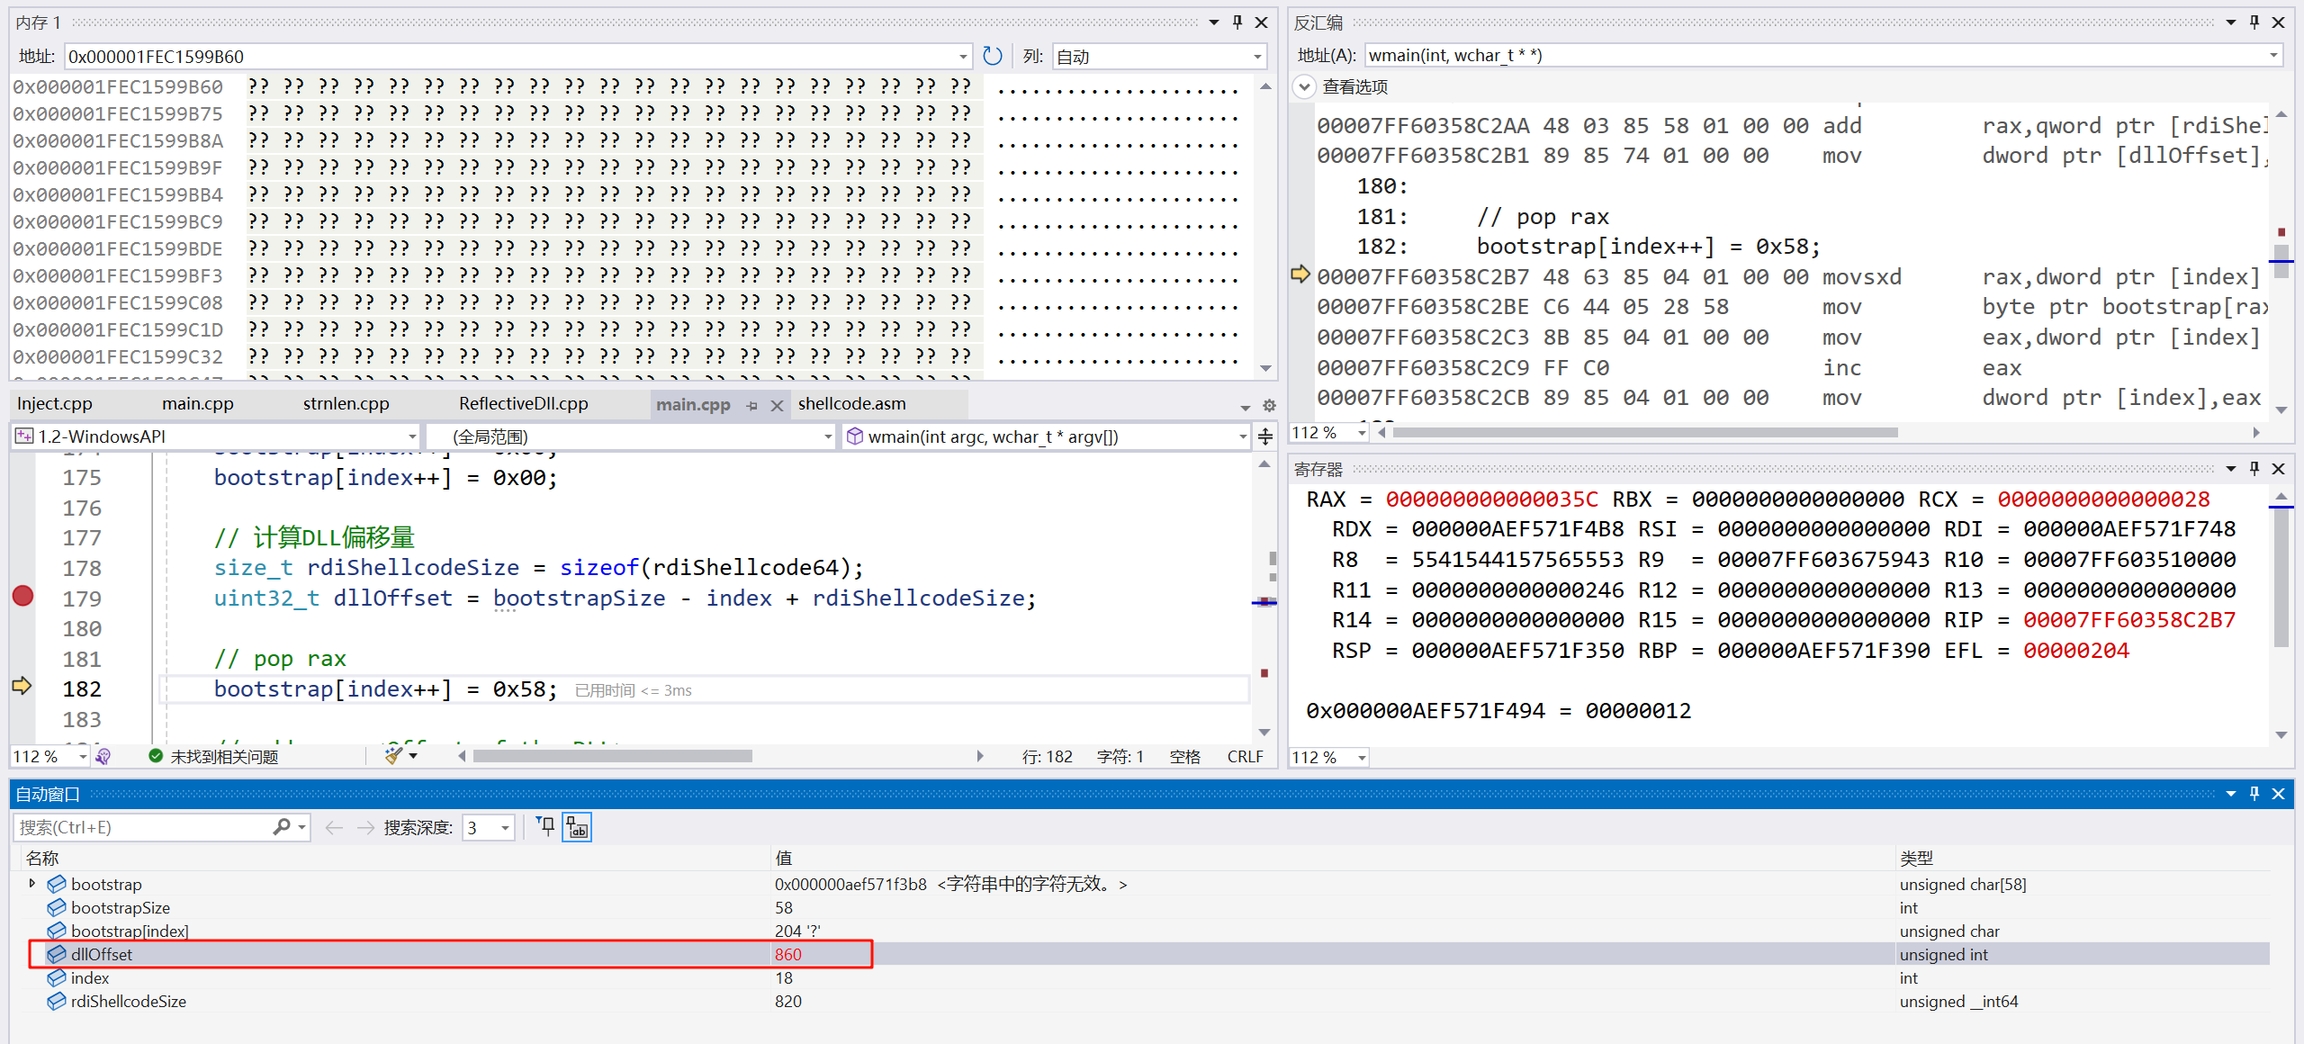Expand the 查看选项 section in disassembly
The image size is (2304, 1044).
click(1304, 87)
